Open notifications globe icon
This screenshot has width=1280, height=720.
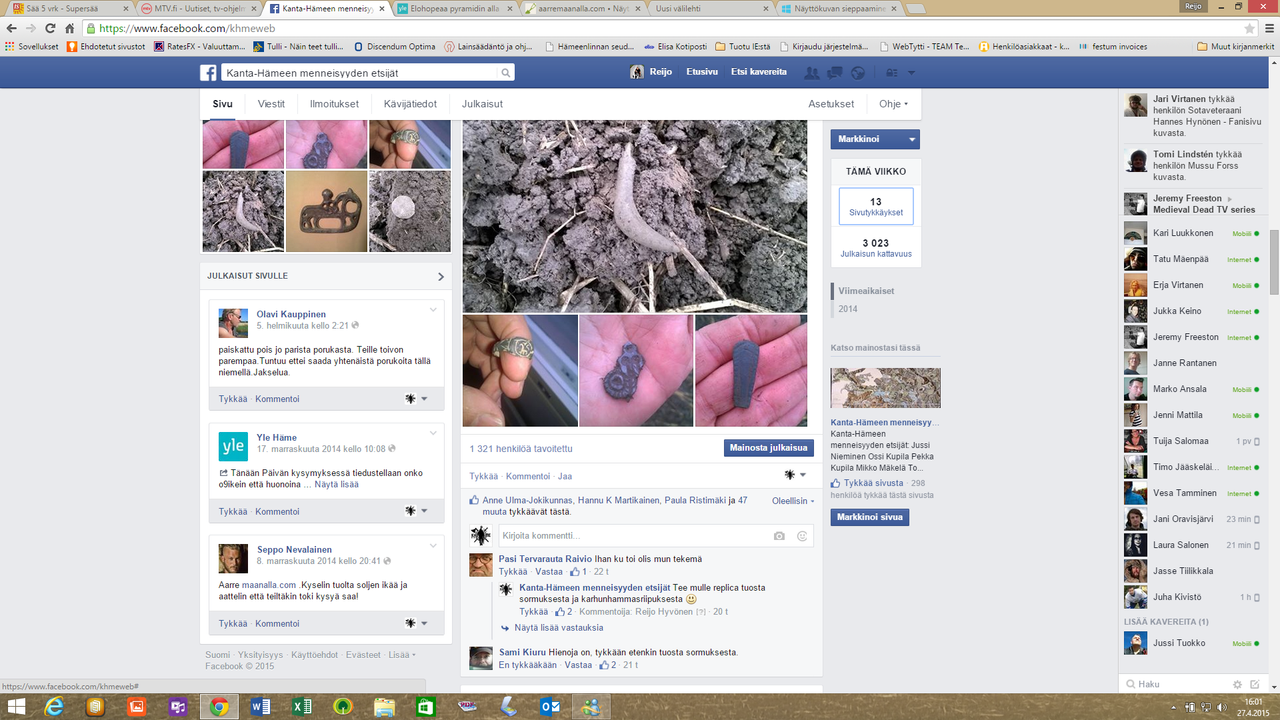(x=858, y=73)
